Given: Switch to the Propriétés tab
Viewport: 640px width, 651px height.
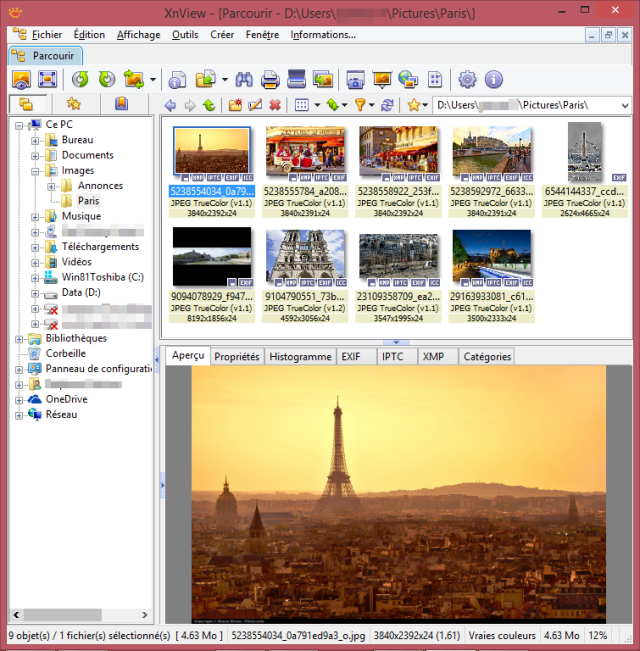Looking at the screenshot, I should click(237, 357).
